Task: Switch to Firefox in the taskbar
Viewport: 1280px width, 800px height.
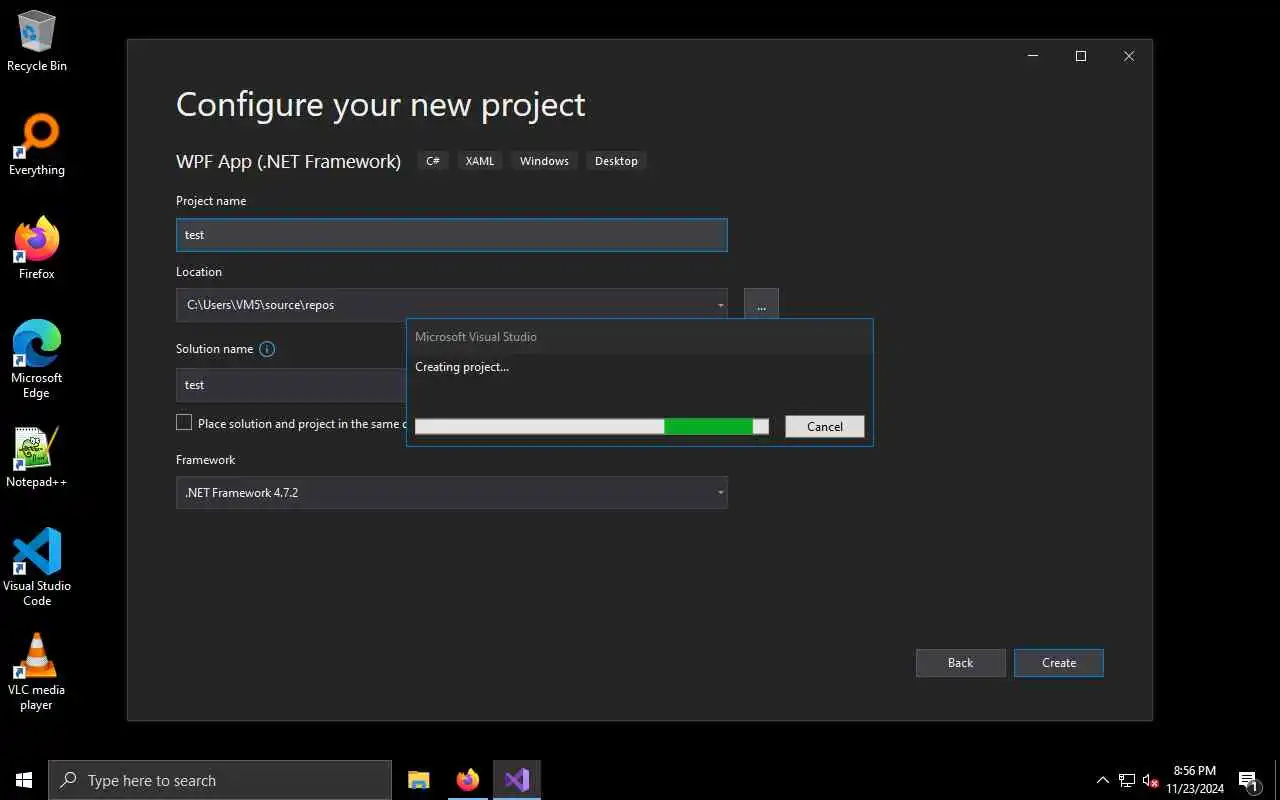Action: pyautogui.click(x=467, y=780)
